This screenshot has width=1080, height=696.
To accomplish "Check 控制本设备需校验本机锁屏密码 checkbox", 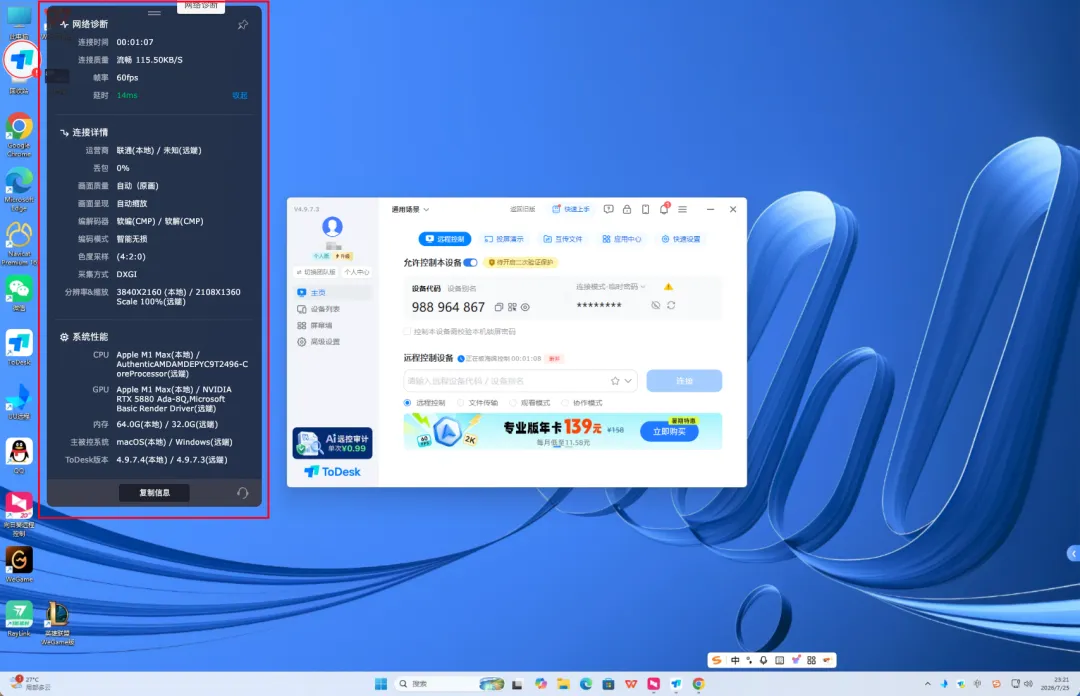I will pyautogui.click(x=407, y=331).
